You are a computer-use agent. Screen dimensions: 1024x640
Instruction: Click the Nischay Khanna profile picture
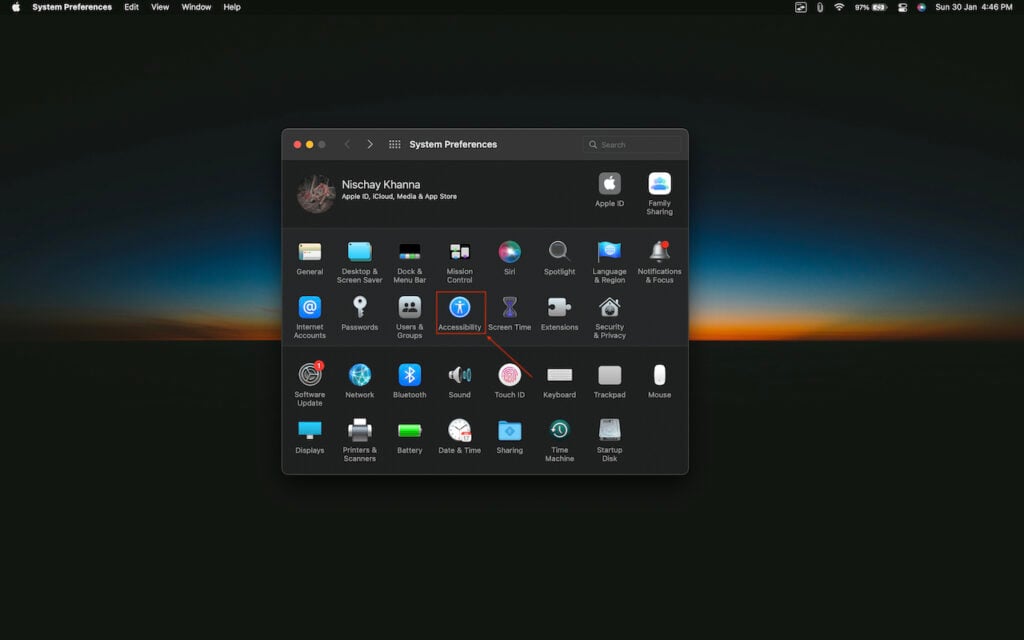(x=316, y=193)
